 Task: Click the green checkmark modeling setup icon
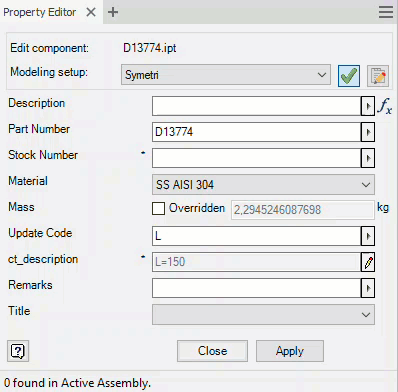click(349, 76)
